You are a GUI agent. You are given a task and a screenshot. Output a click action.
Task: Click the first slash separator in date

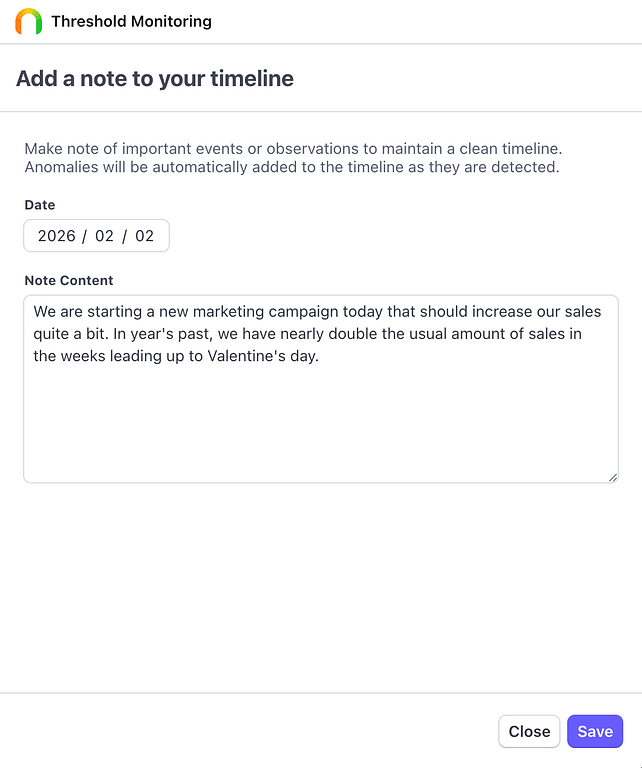(x=85, y=236)
